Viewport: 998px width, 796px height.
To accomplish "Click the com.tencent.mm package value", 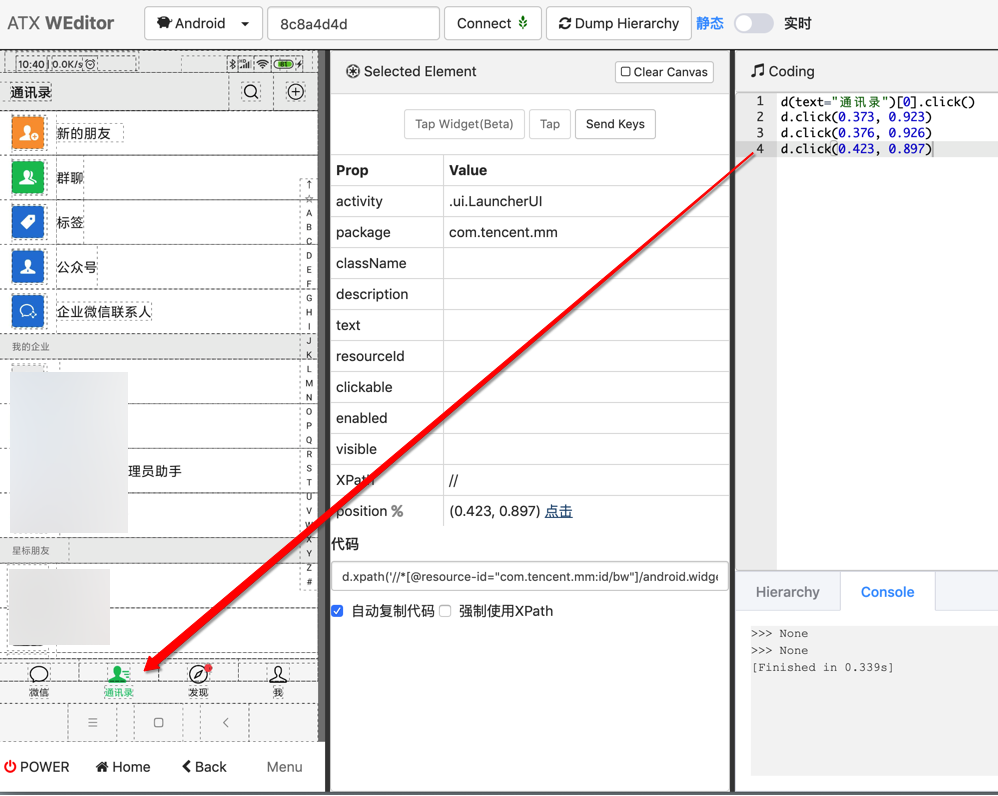I will point(503,232).
